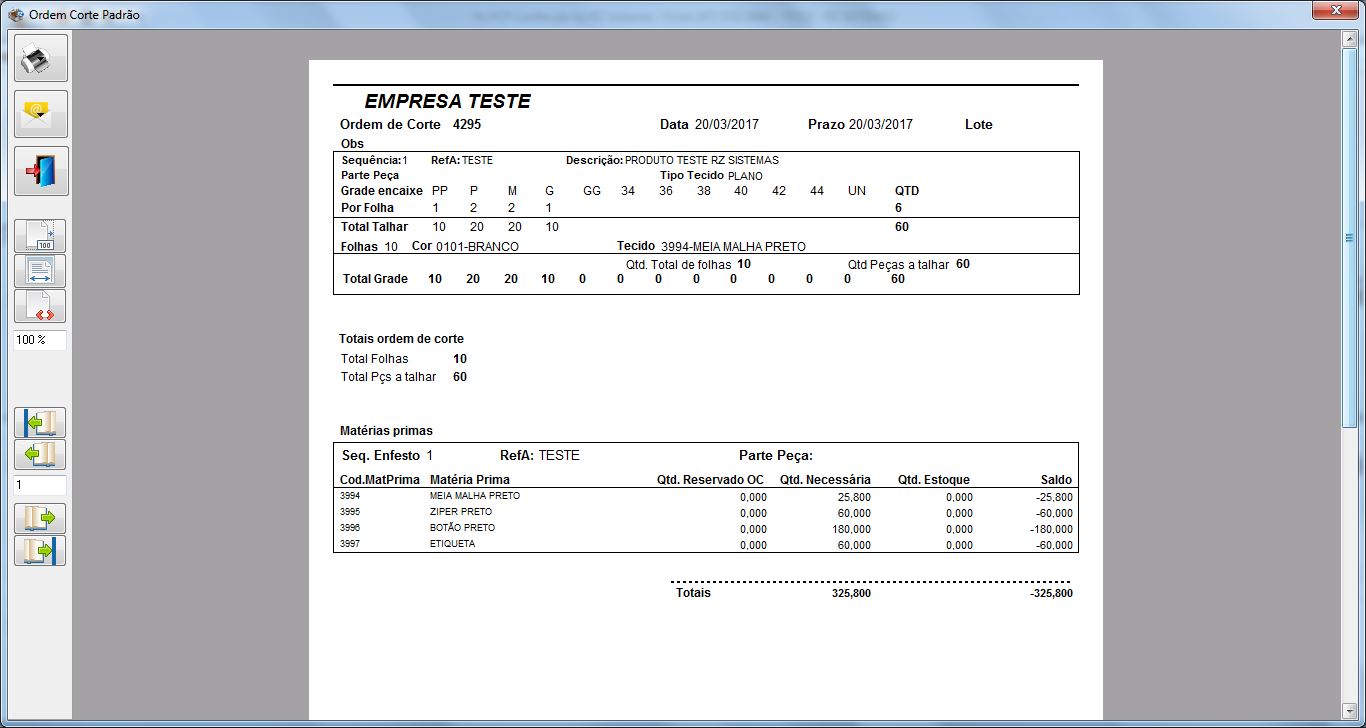This screenshot has height=728, width=1366.
Task: Click the vertical scrollbar down arrow
Action: pyautogui.click(x=1349, y=709)
